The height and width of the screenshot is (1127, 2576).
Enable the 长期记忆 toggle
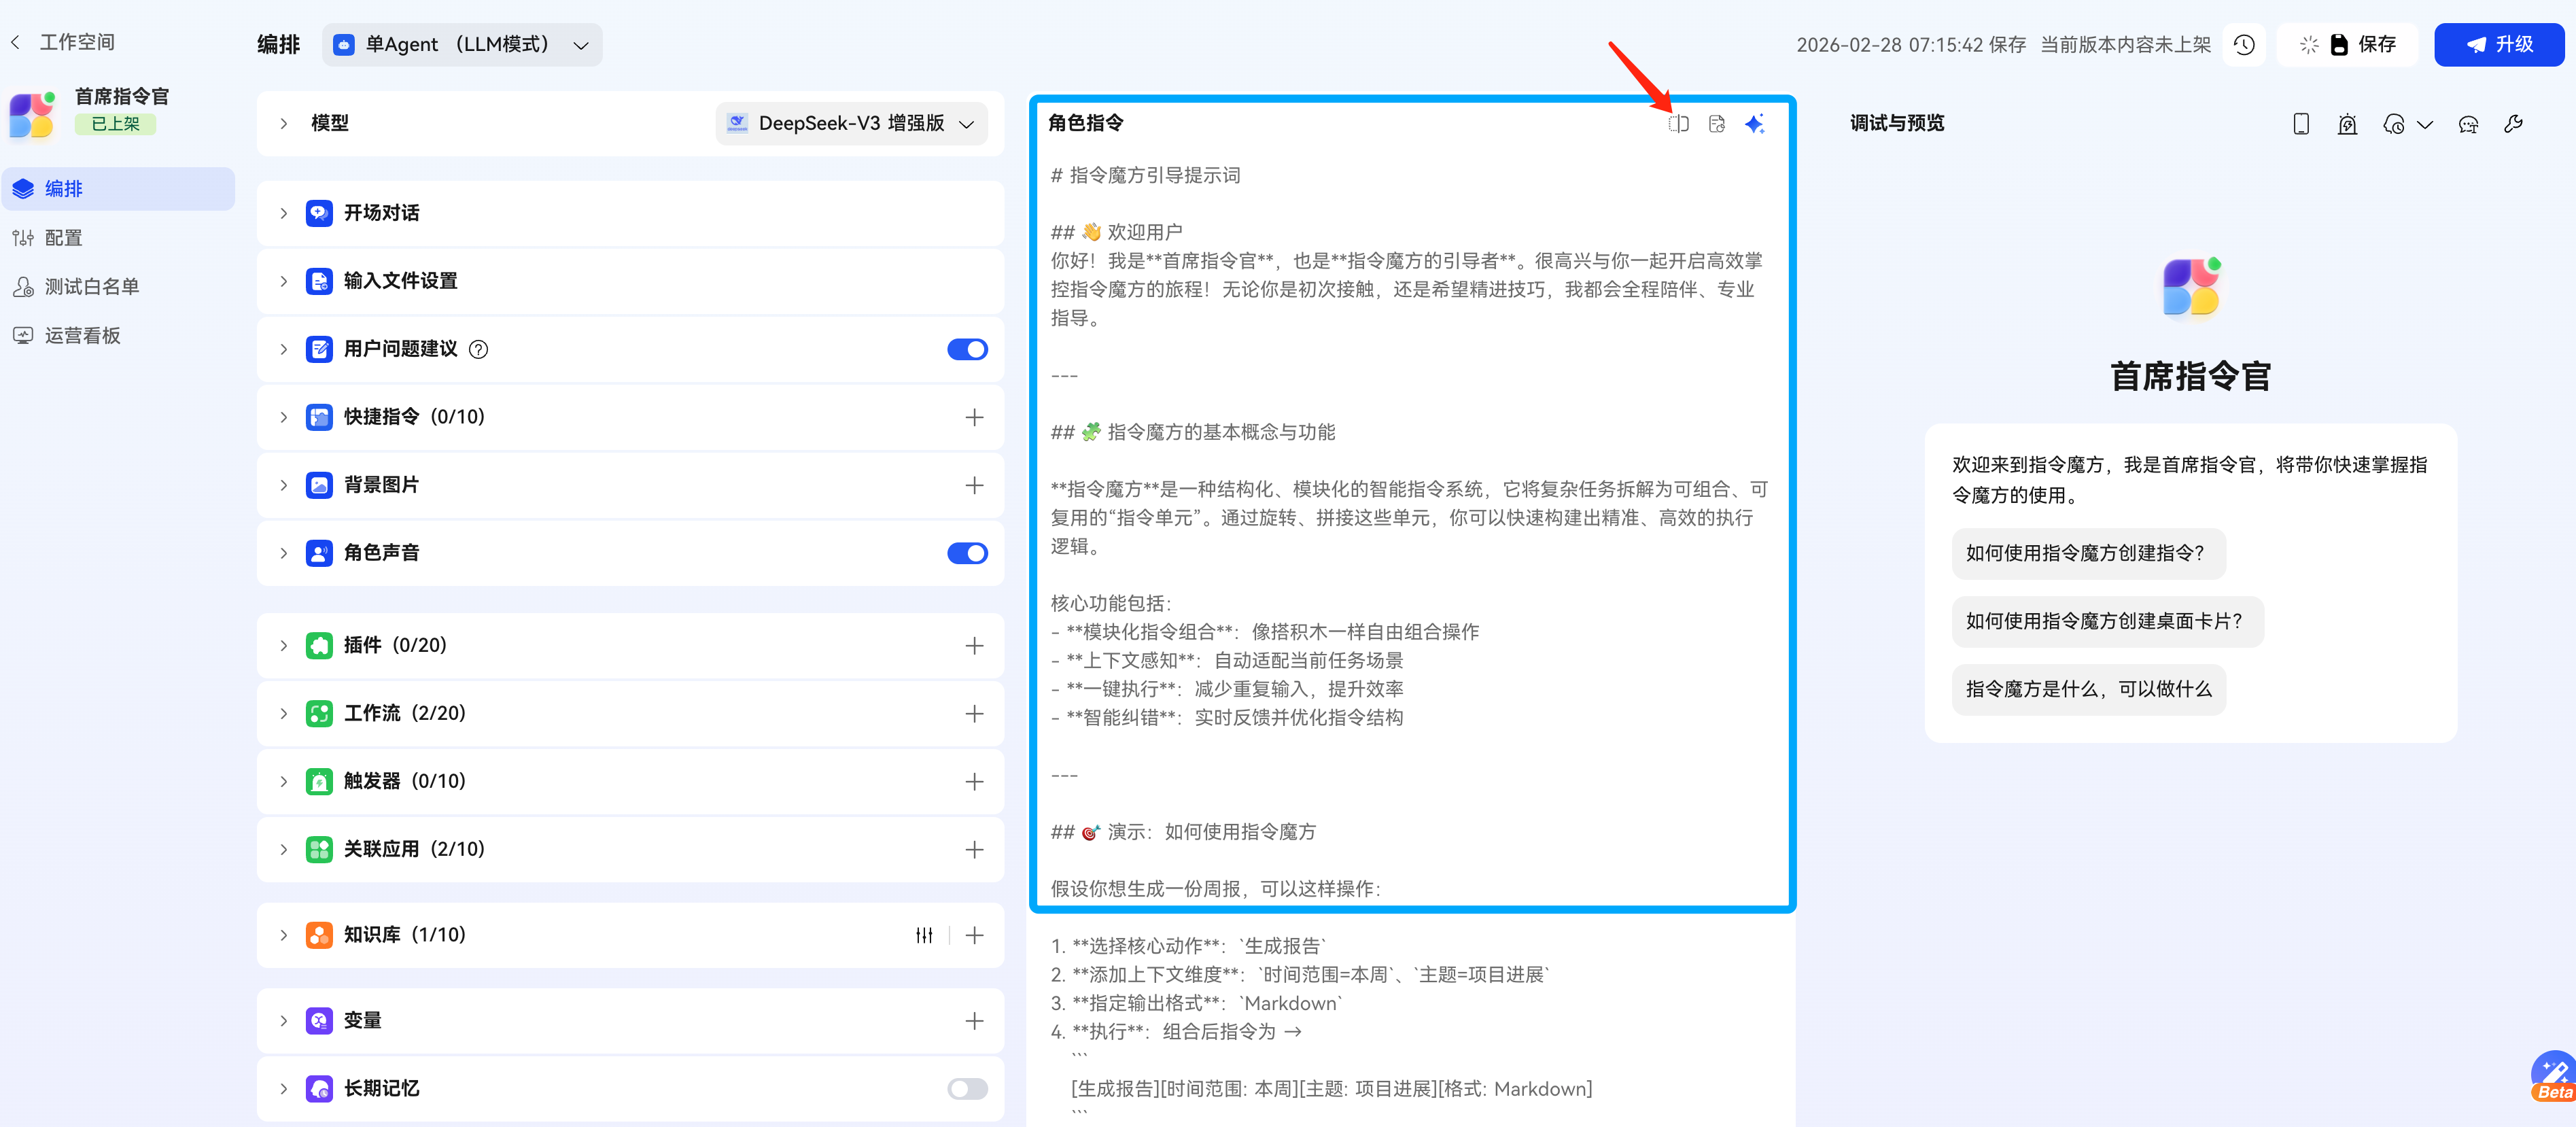967,1089
